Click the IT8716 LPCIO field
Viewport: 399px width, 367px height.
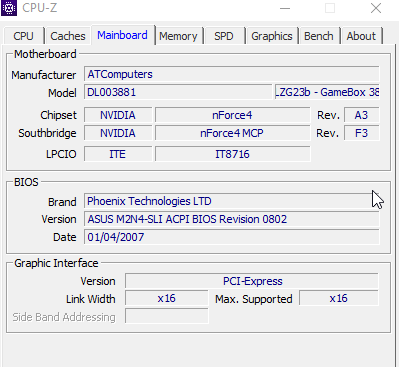232,154
